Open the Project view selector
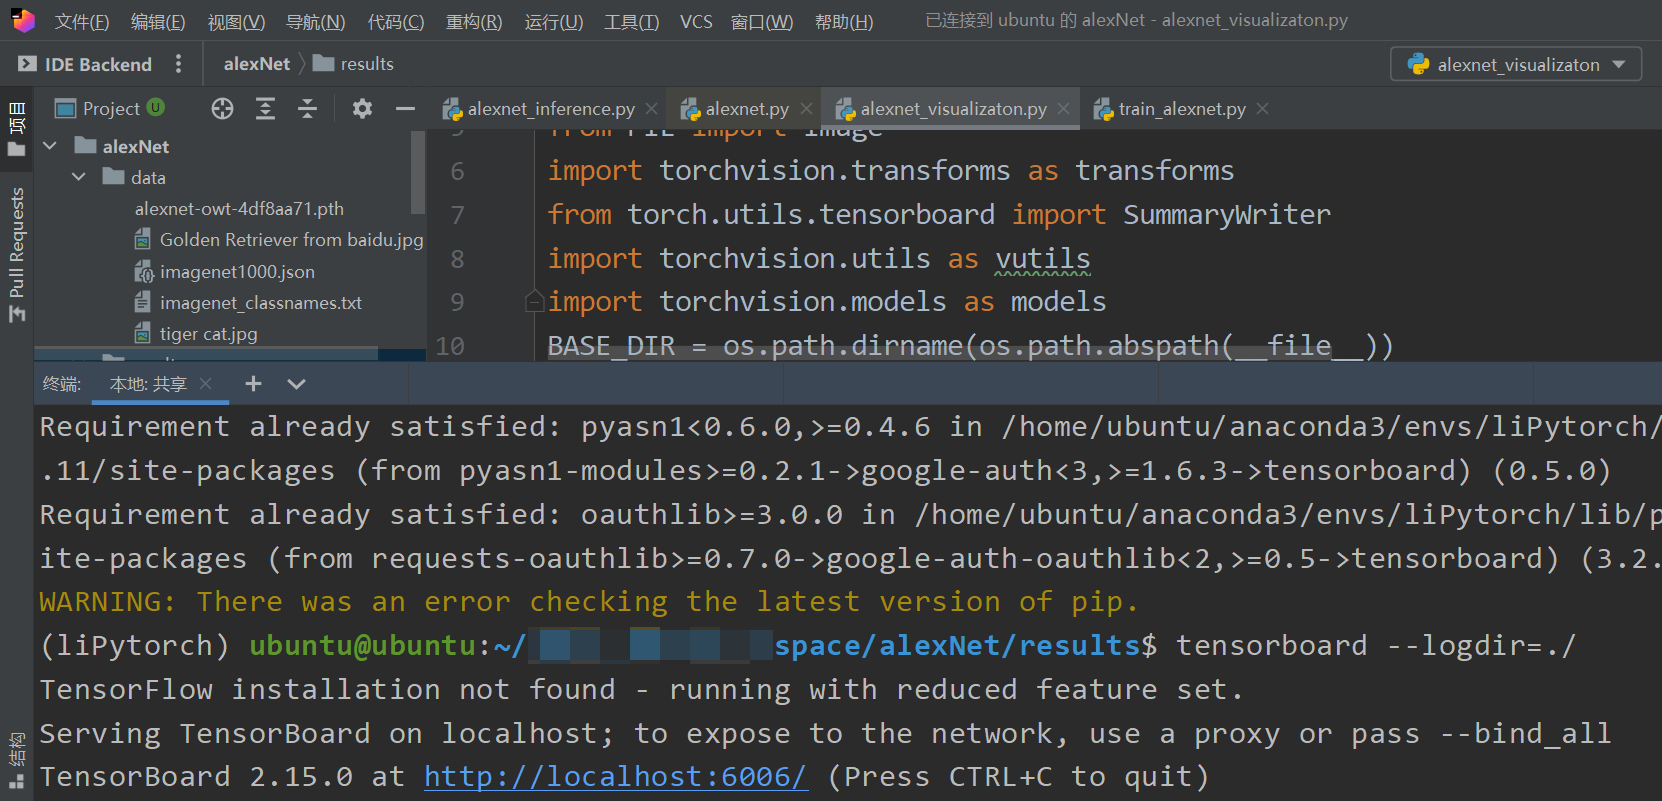1662x801 pixels. 98,108
